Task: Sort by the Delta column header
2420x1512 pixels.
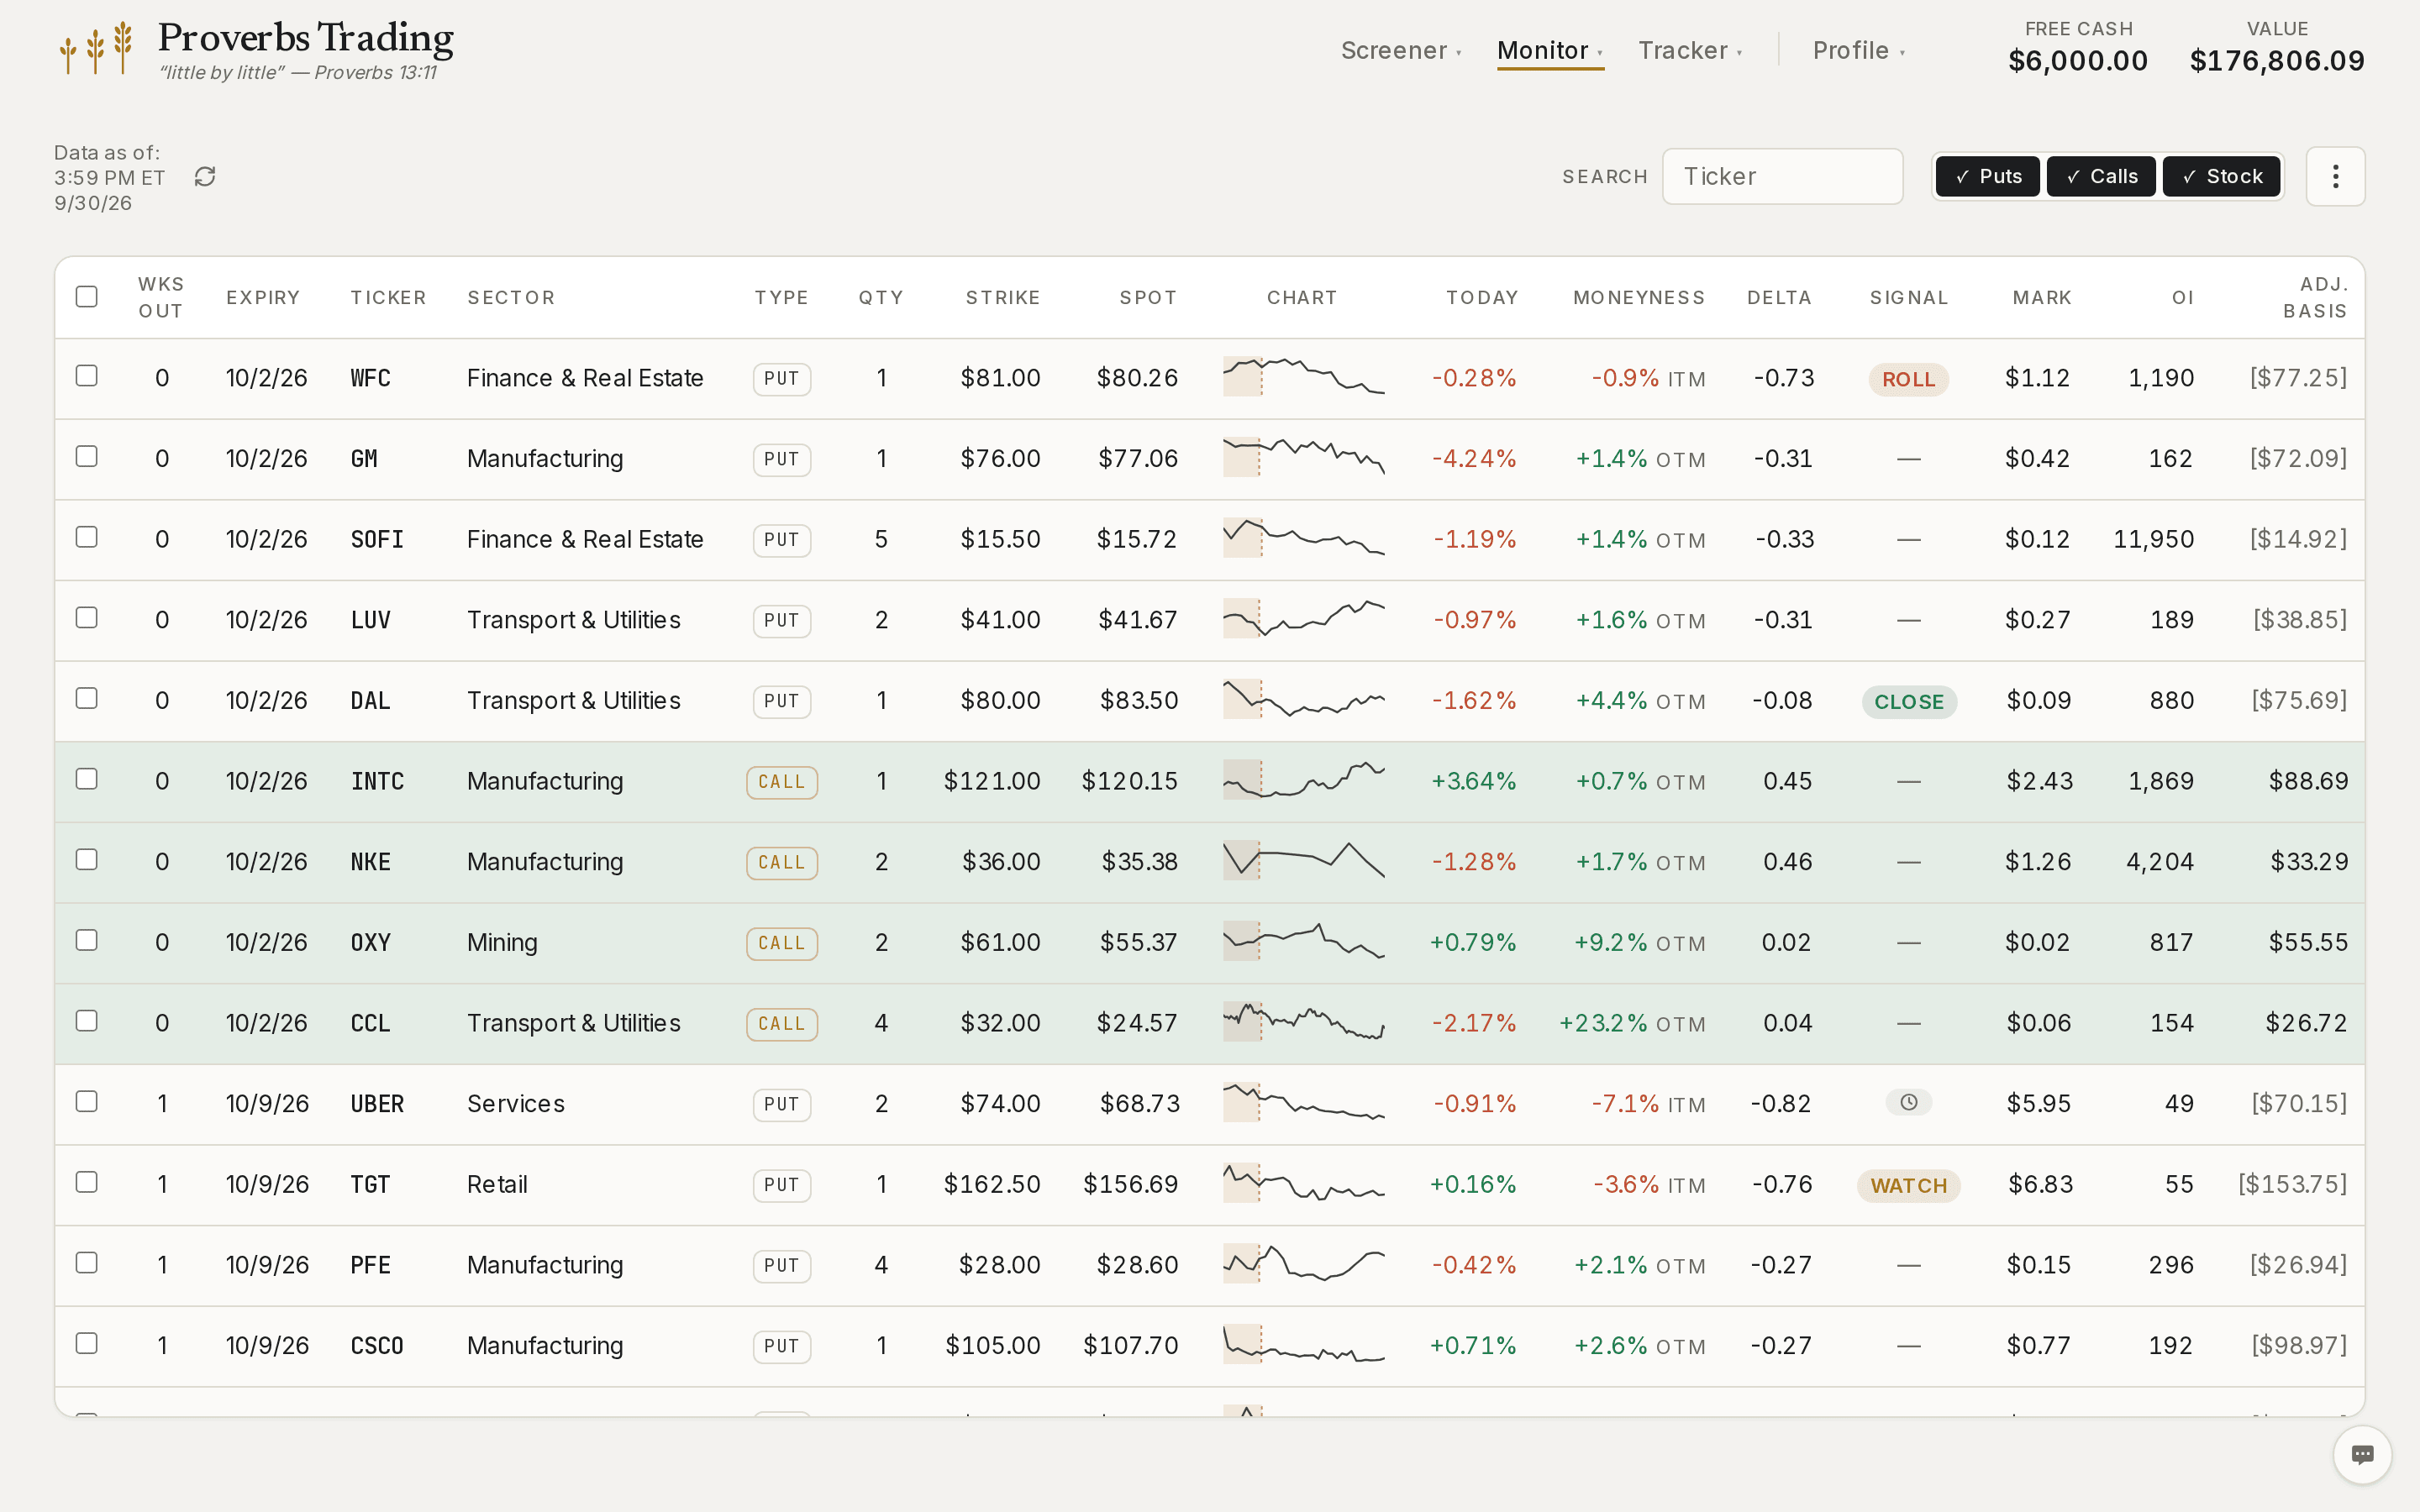Action: pos(1779,298)
